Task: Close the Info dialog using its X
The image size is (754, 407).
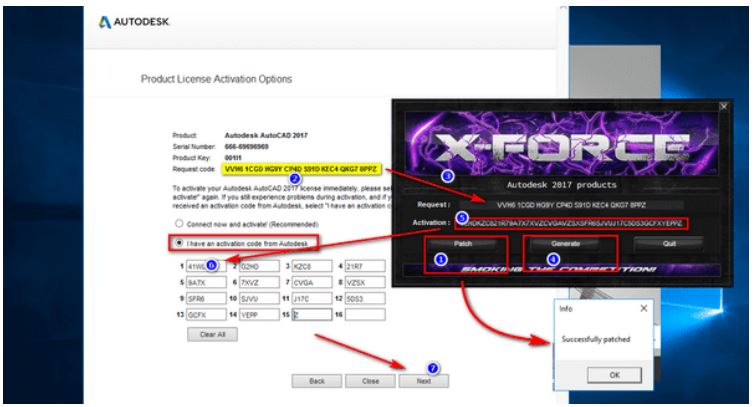Action: (642, 309)
